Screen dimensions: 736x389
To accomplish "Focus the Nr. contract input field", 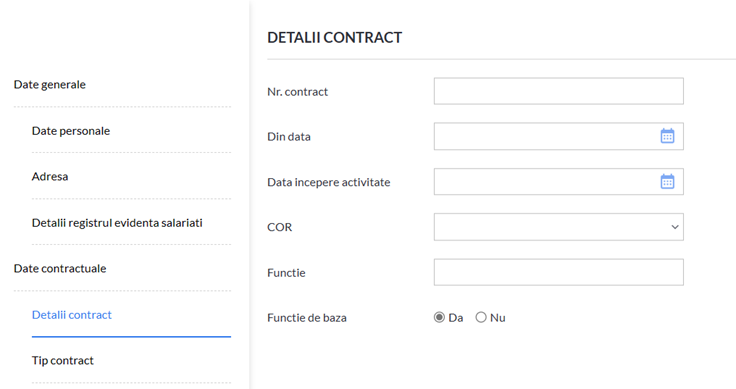I will (559, 91).
